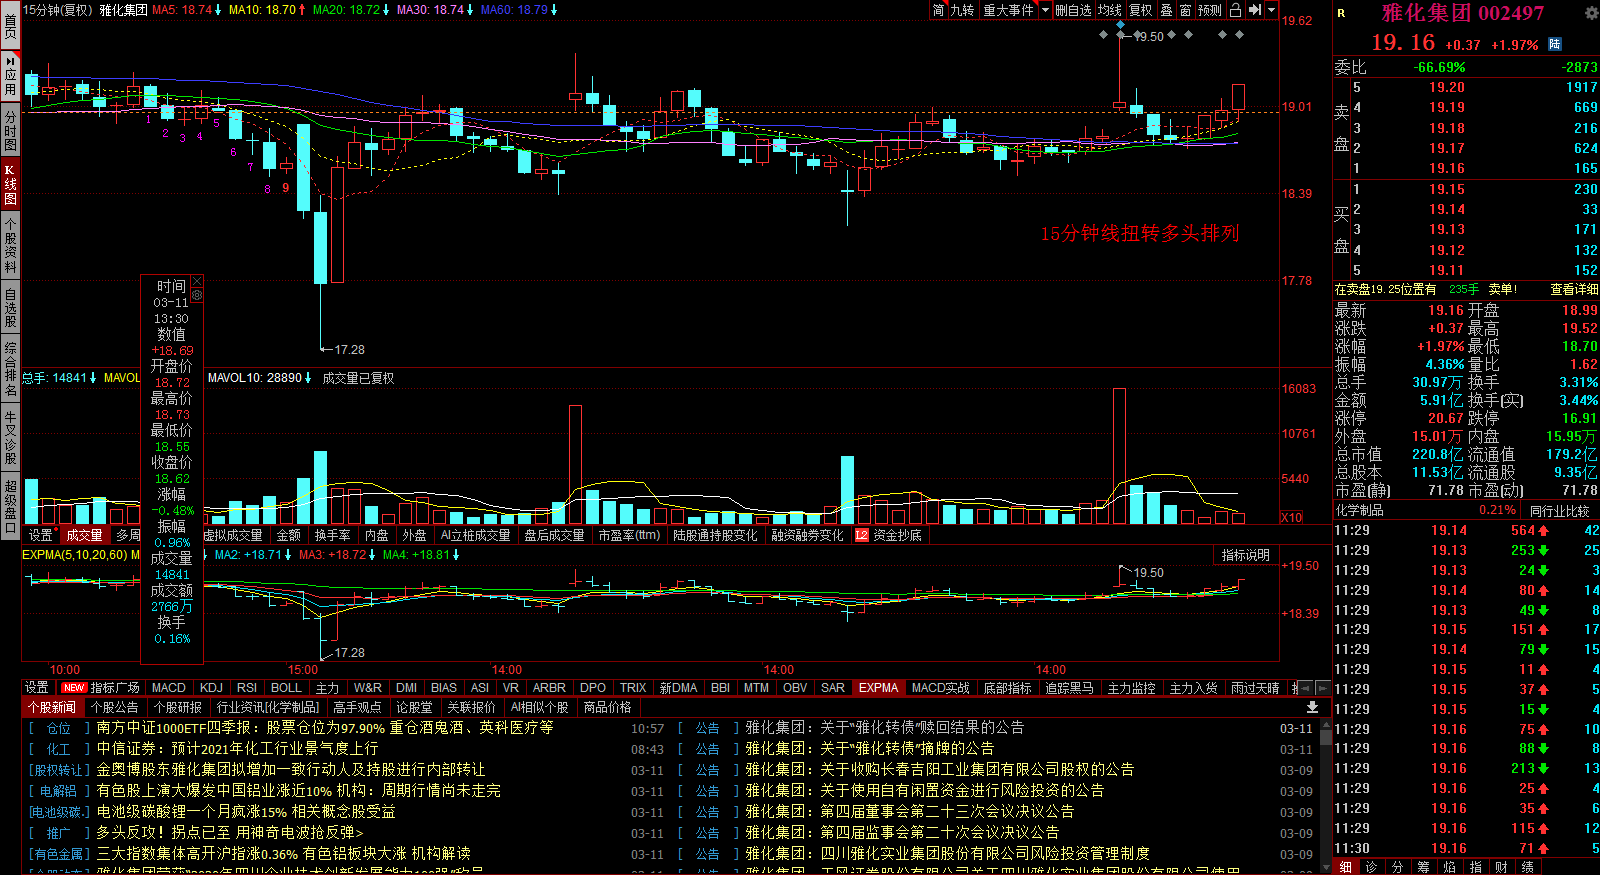Toggle 删自选 remove from watchlist
This screenshot has height=875, width=1600.
[x=1073, y=10]
